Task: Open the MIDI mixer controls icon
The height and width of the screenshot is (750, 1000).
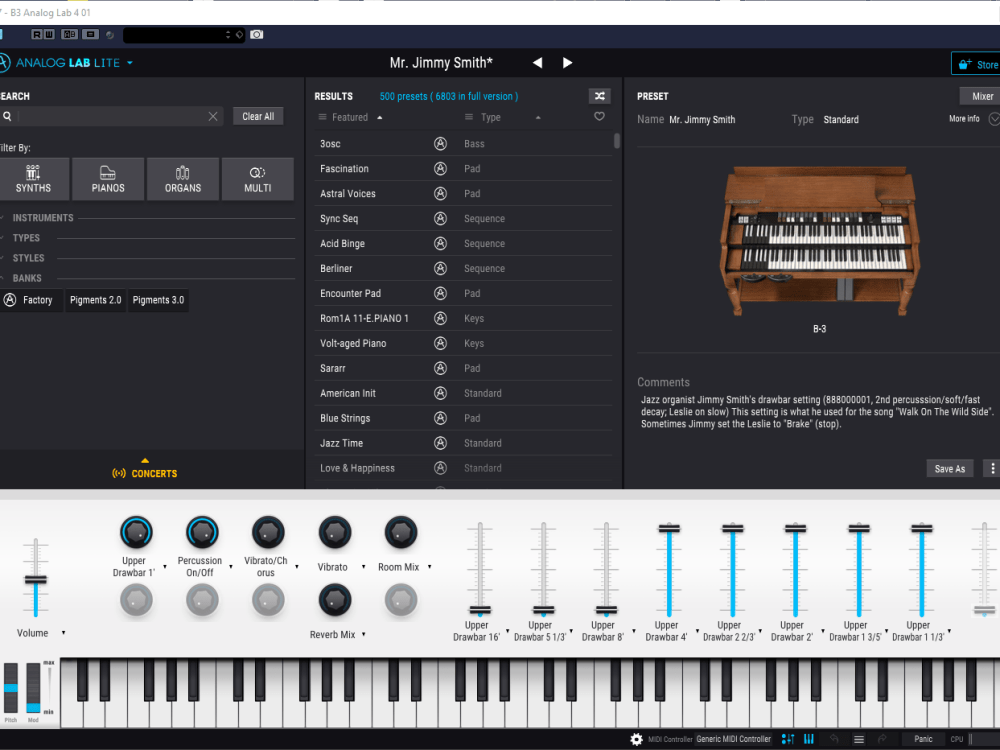Action: [x=788, y=739]
